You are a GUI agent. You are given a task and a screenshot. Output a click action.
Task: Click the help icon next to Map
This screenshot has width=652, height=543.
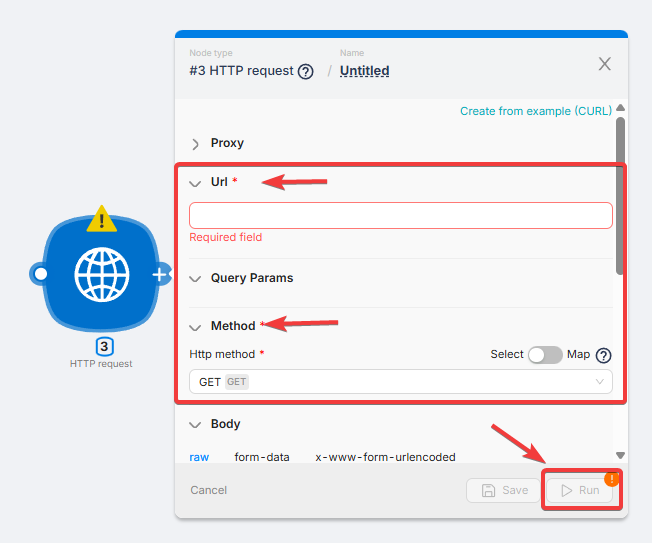[x=603, y=355]
